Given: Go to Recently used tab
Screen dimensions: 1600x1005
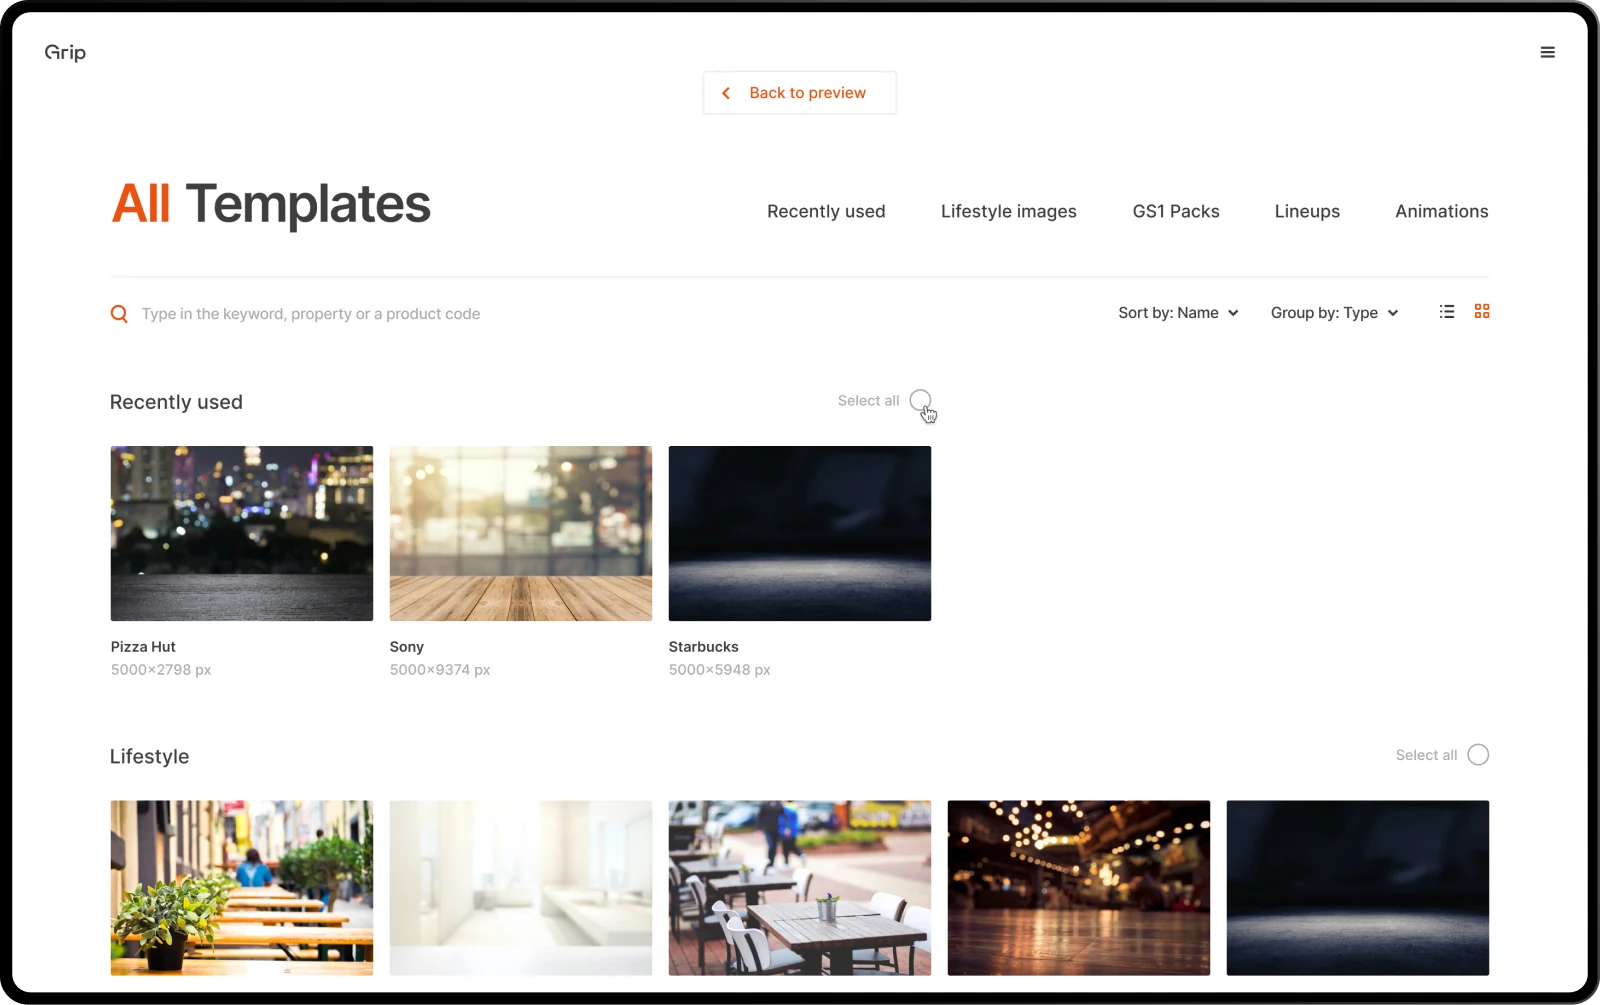Looking at the screenshot, I should [x=826, y=211].
